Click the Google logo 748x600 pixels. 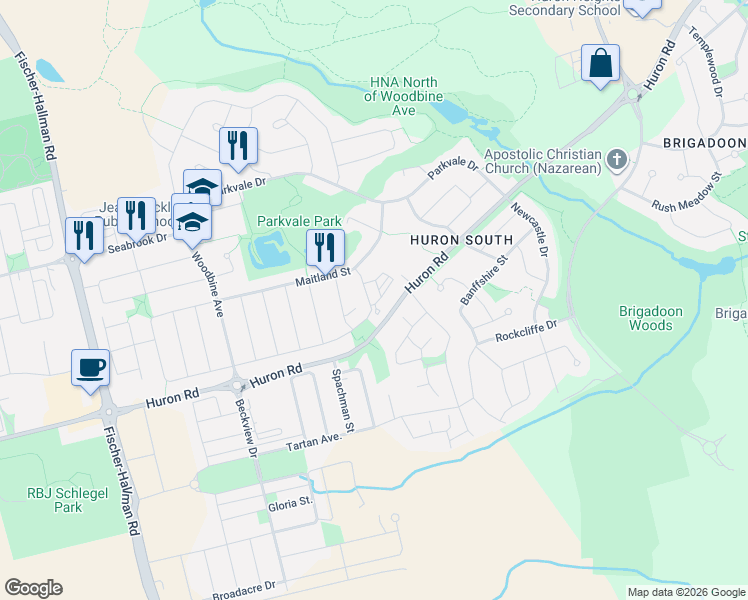coord(33,588)
